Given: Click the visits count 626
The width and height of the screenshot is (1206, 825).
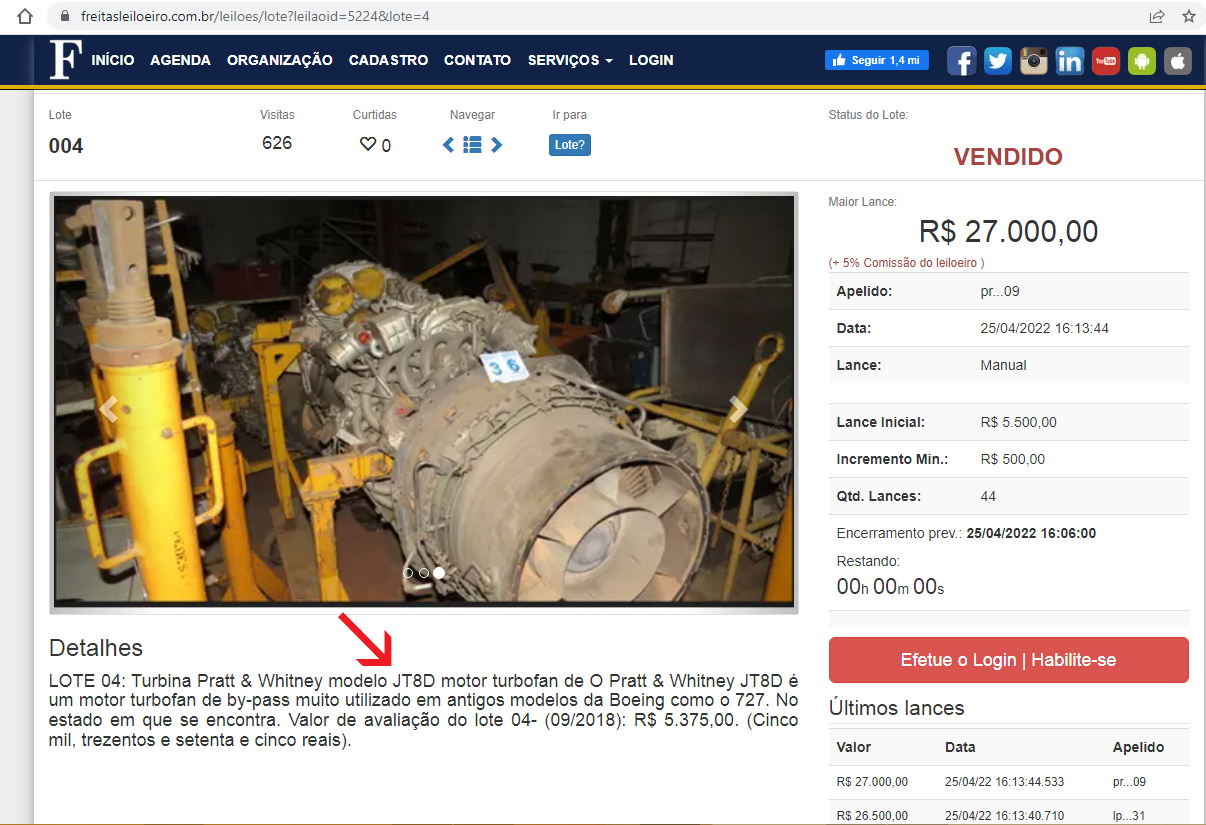Looking at the screenshot, I should (277, 143).
